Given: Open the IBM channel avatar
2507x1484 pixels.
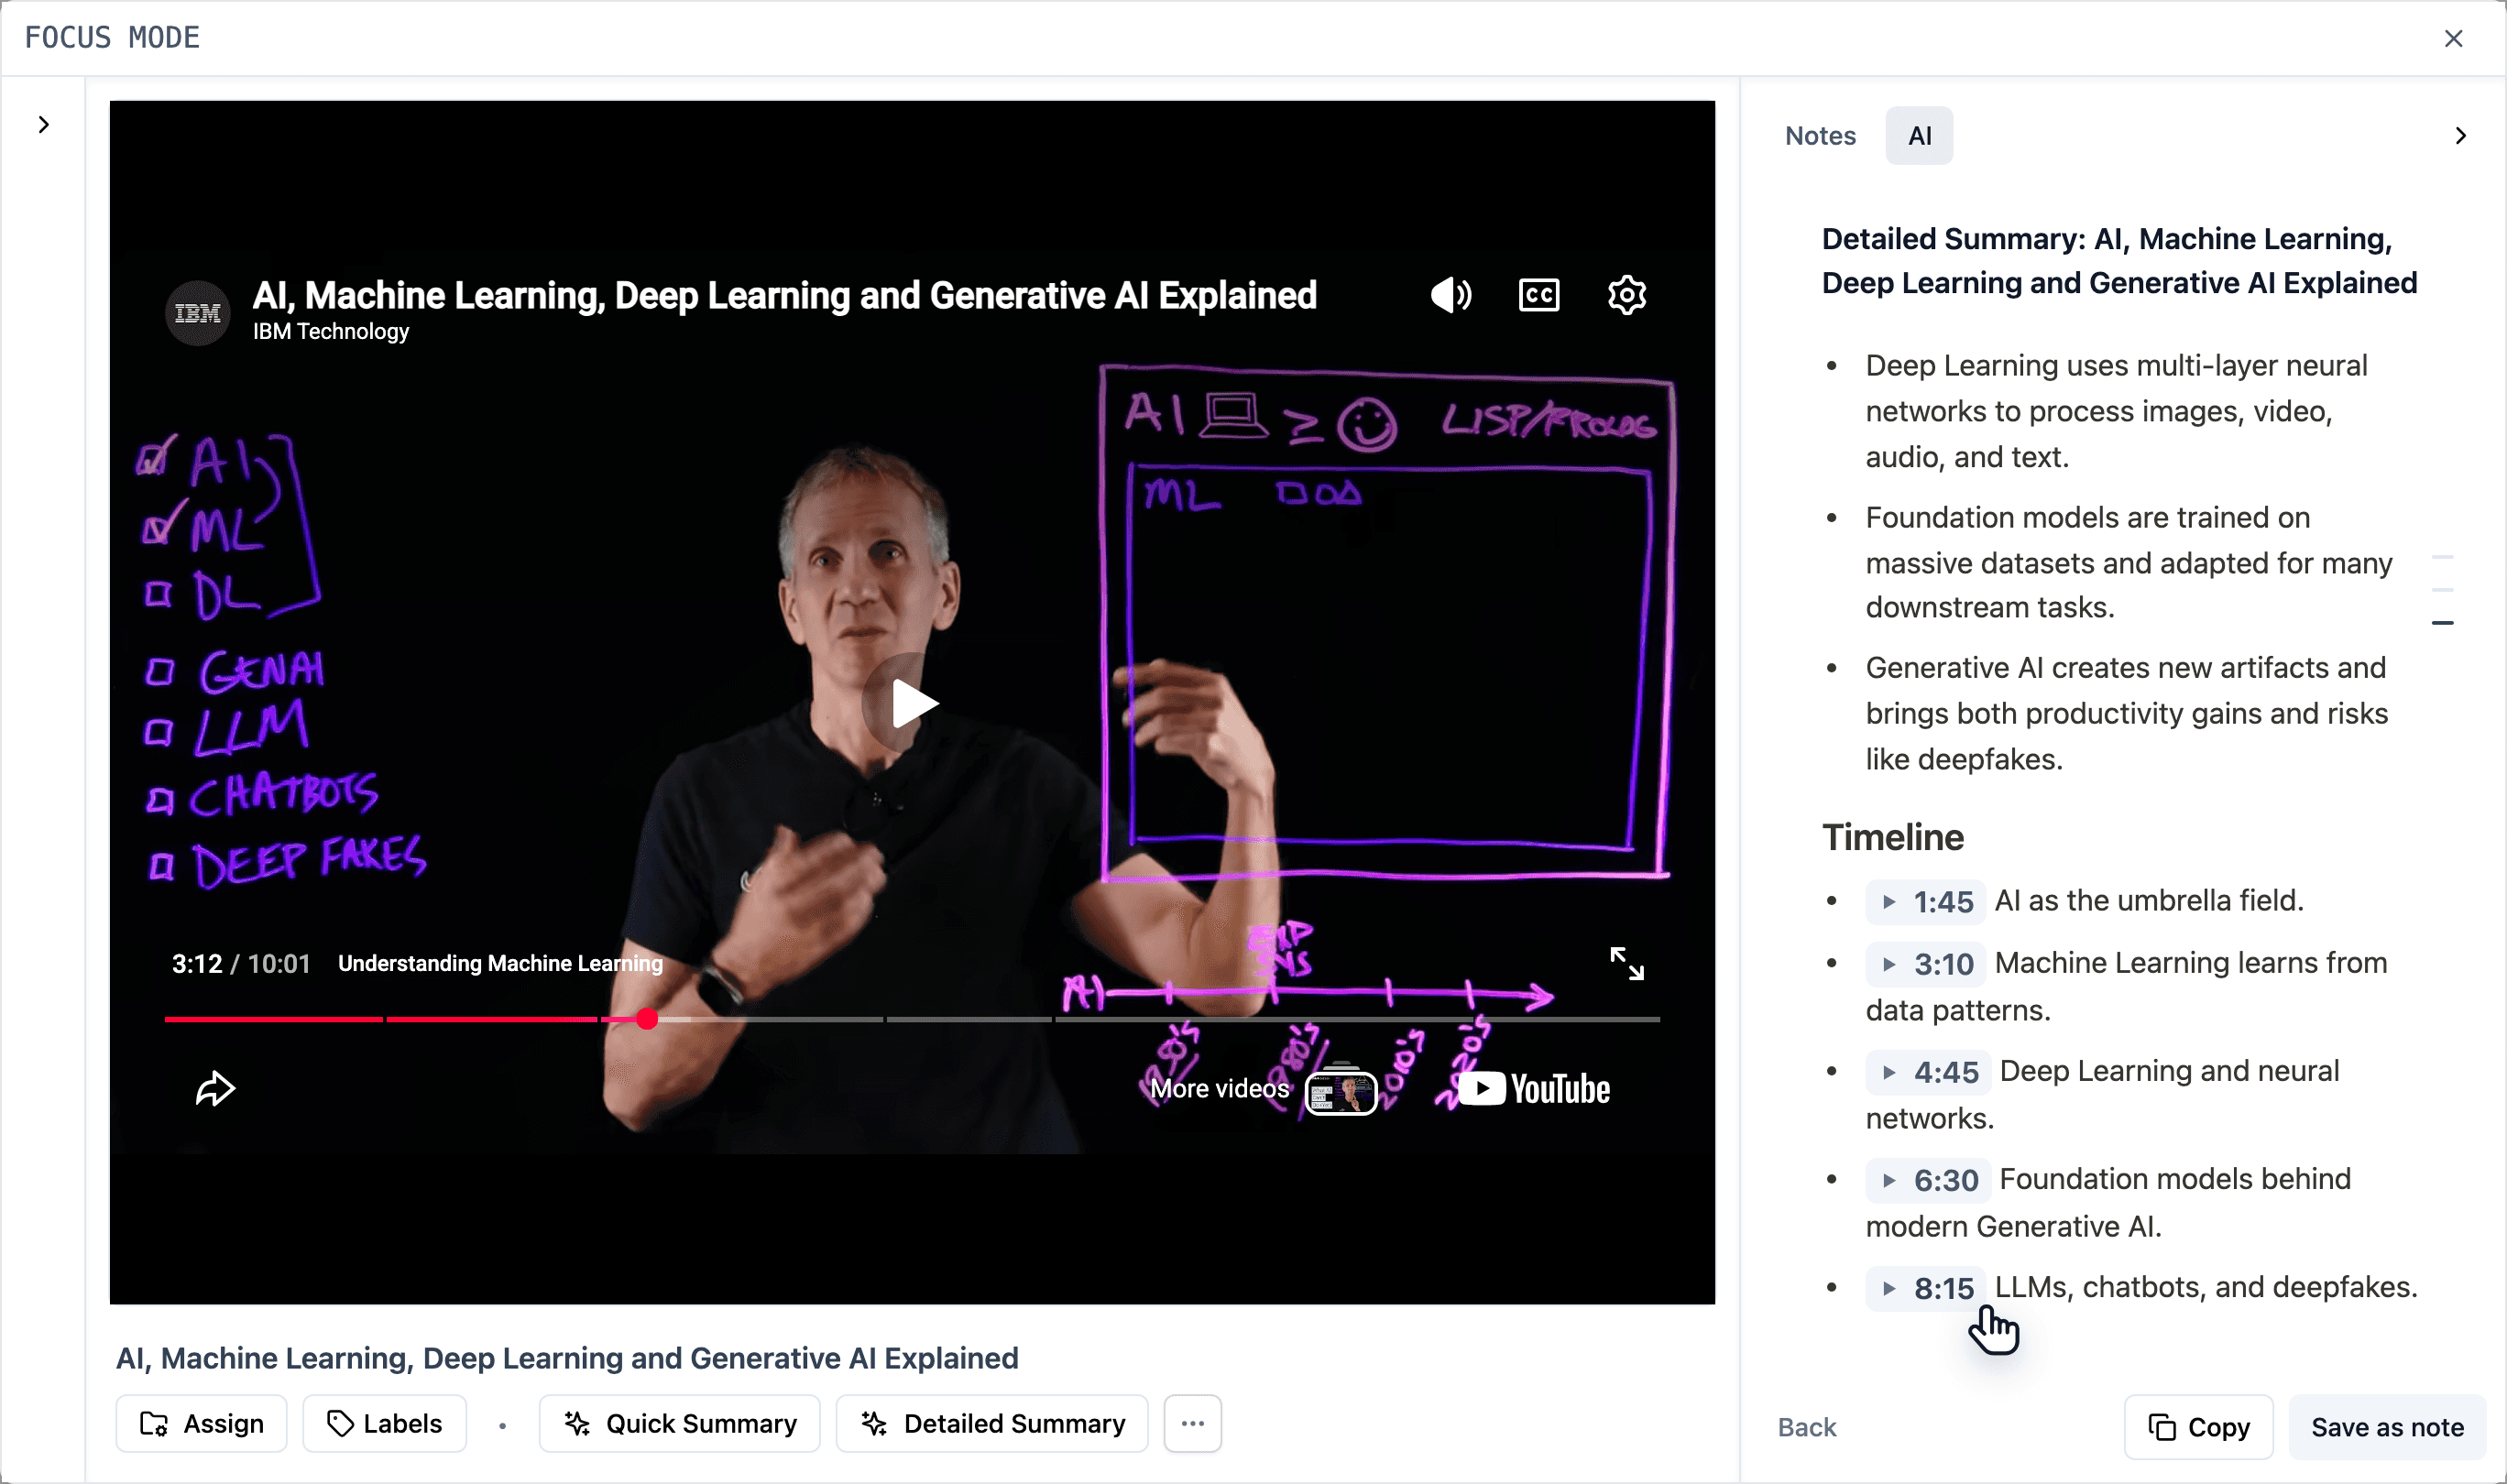Looking at the screenshot, I should [x=197, y=313].
